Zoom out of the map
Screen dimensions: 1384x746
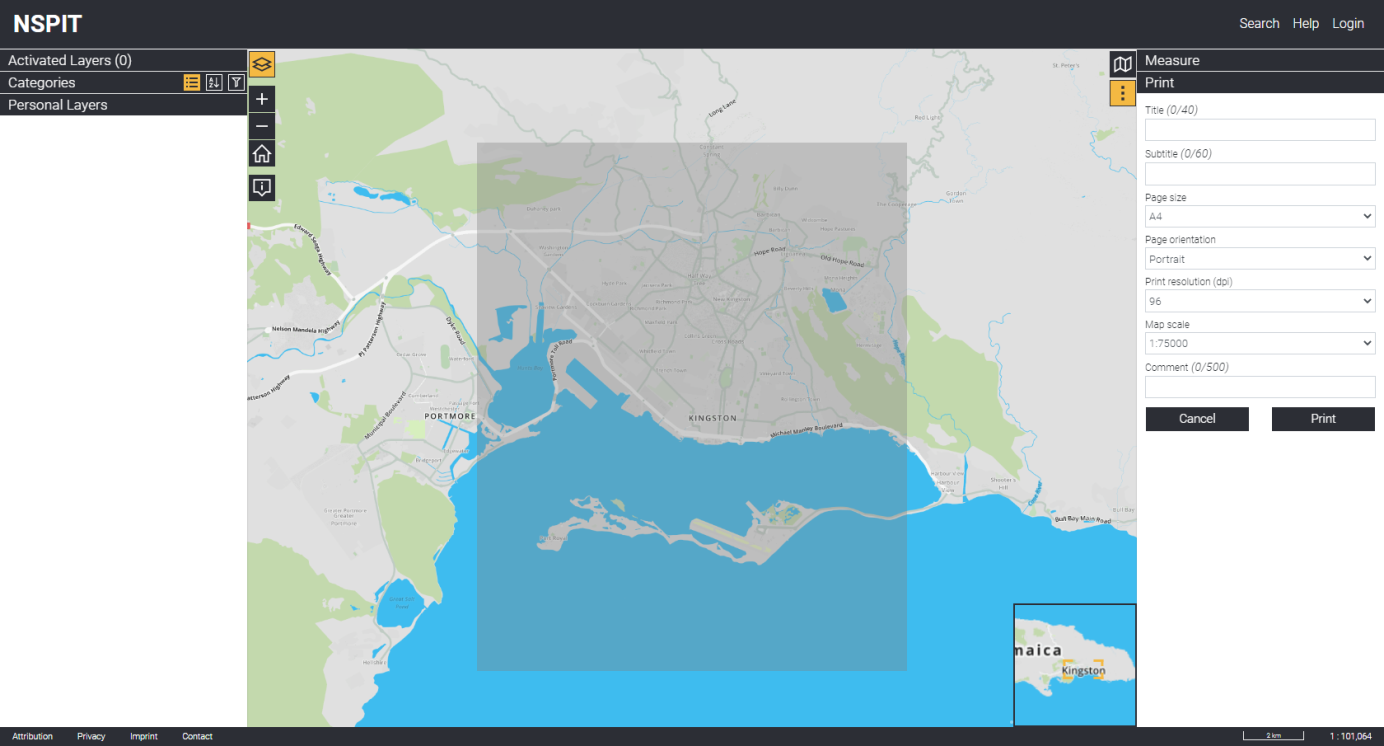tap(262, 126)
